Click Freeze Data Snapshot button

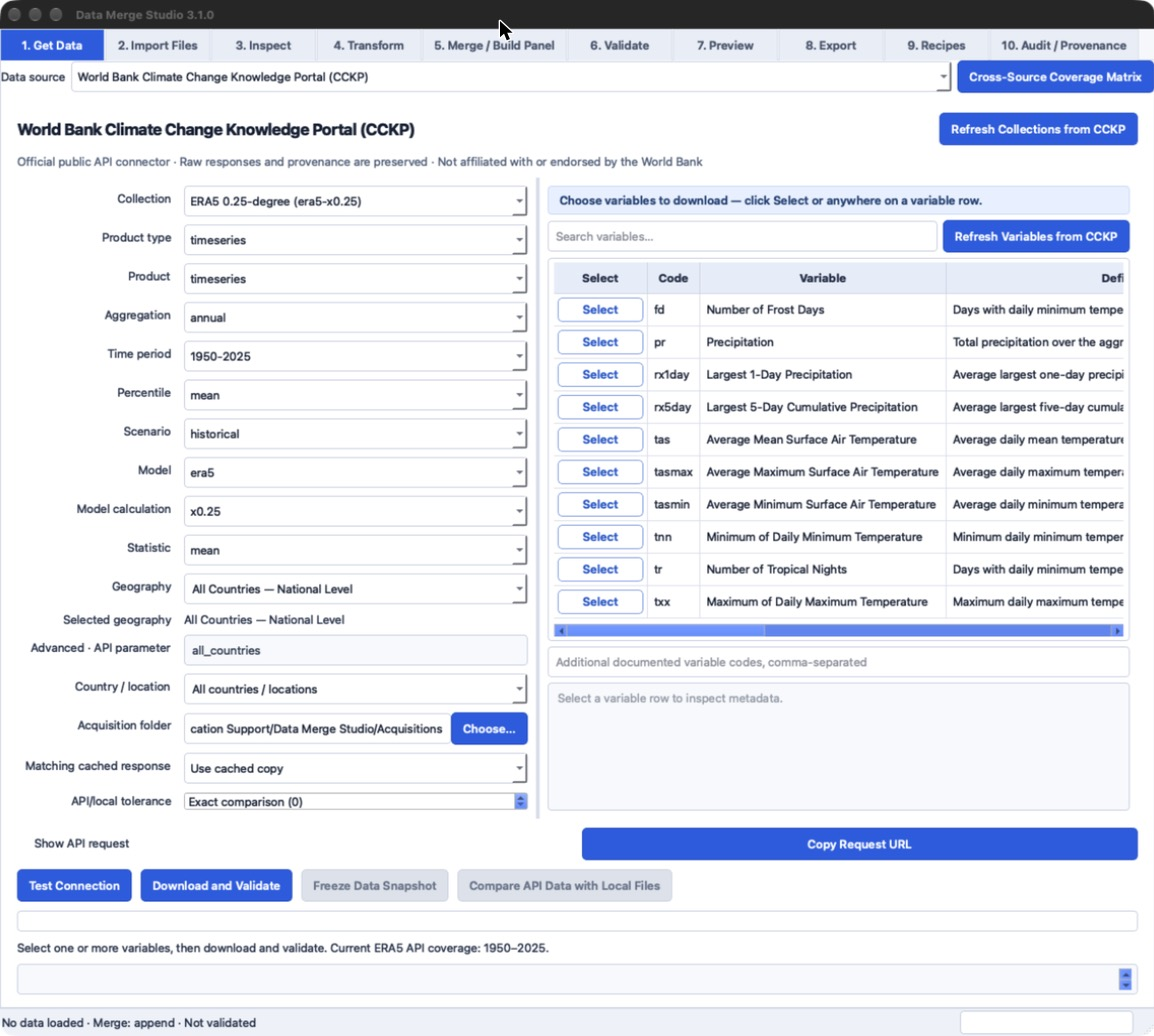click(375, 885)
